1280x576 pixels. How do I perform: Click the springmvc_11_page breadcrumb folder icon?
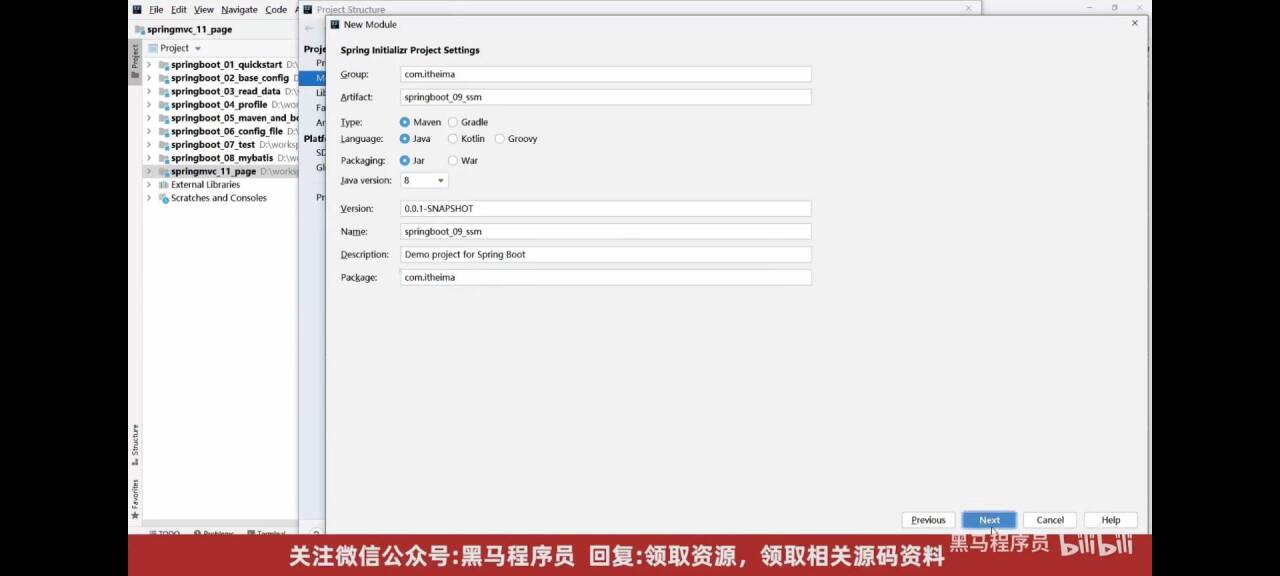point(139,30)
